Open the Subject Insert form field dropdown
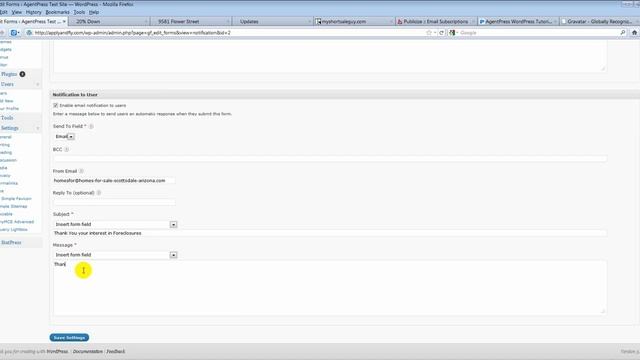Viewport: 640px width, 360px height. click(x=116, y=224)
